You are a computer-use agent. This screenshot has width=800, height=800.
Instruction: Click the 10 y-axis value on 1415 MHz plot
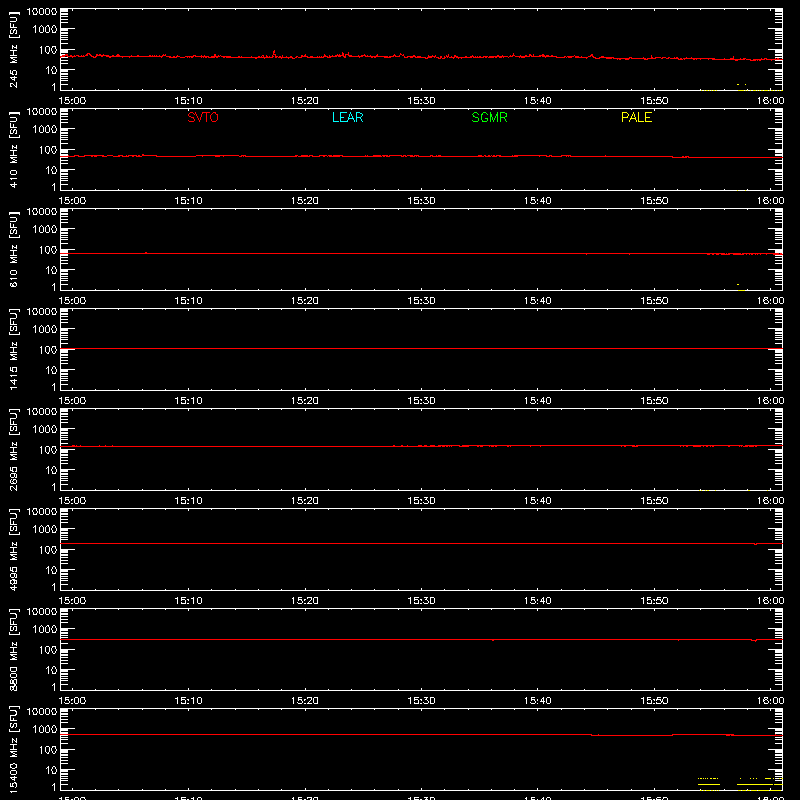[x=51, y=370]
